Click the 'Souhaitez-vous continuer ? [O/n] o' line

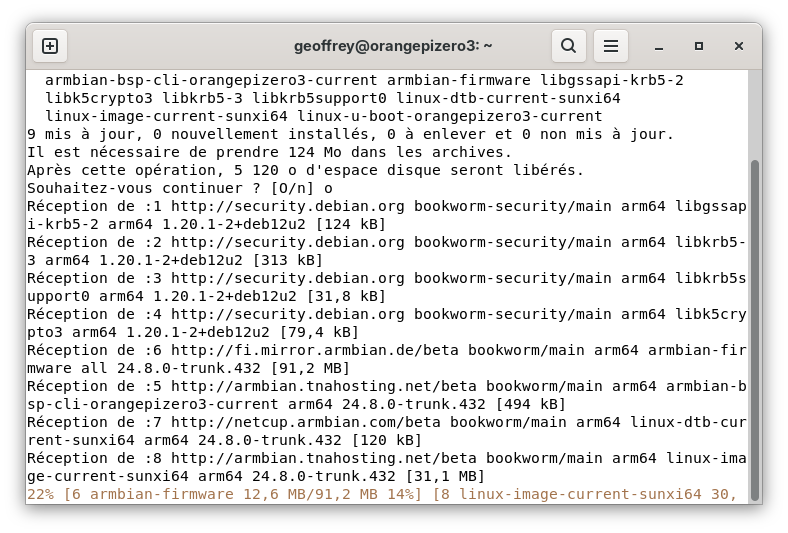pos(180,188)
